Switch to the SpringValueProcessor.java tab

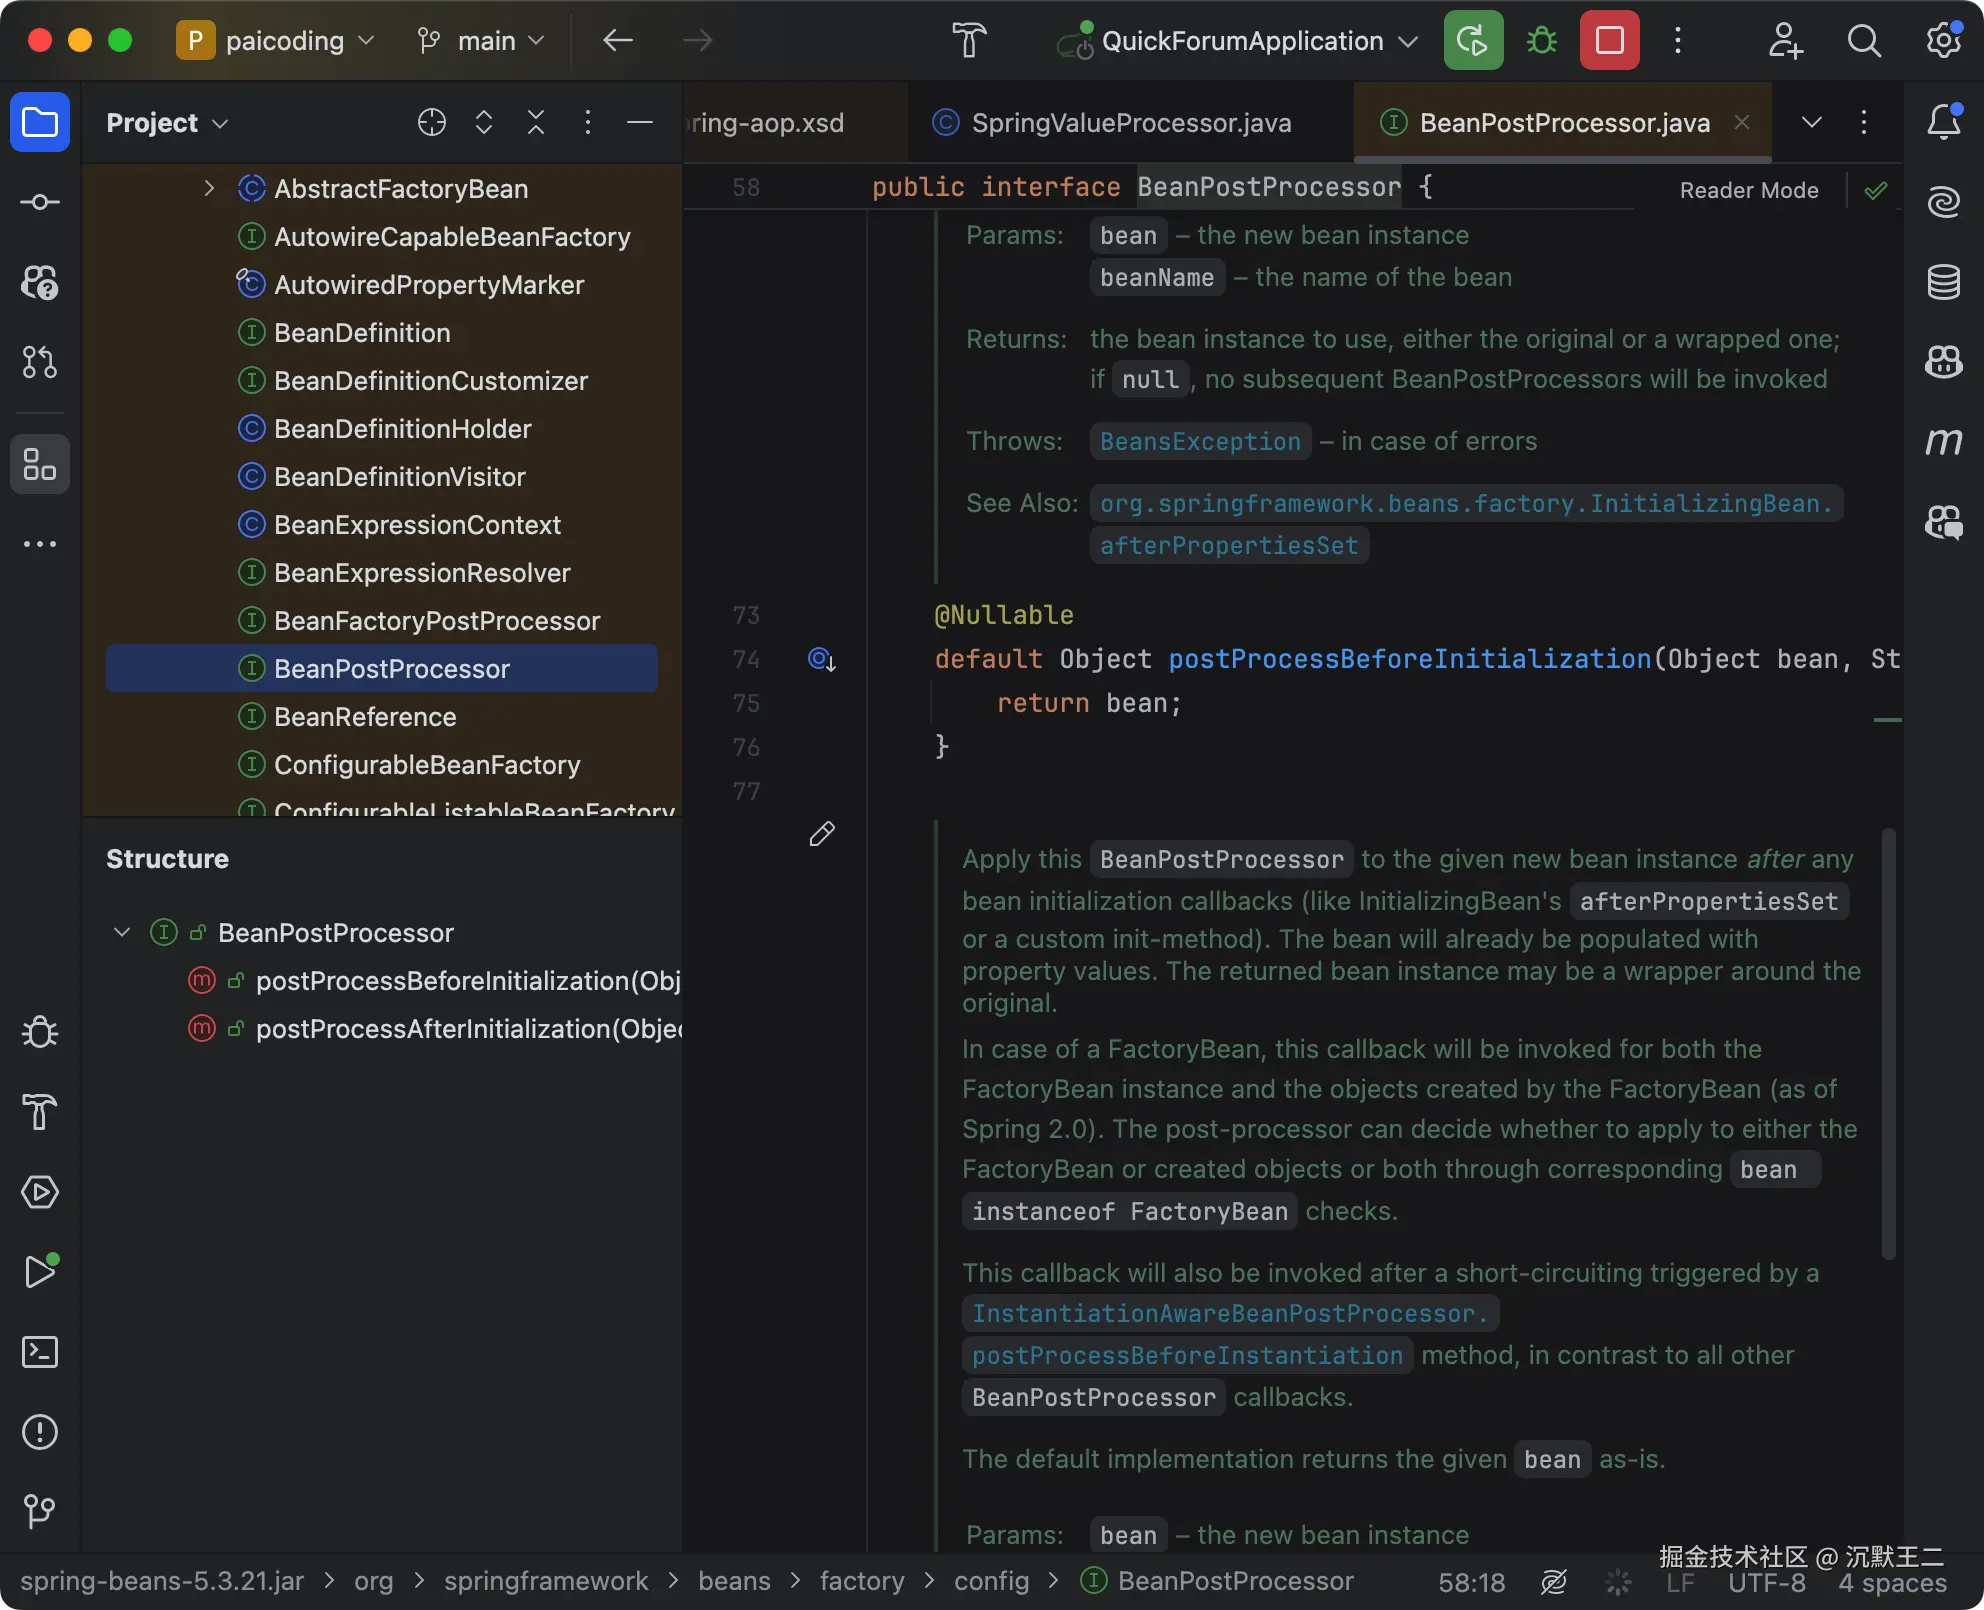click(x=1130, y=122)
